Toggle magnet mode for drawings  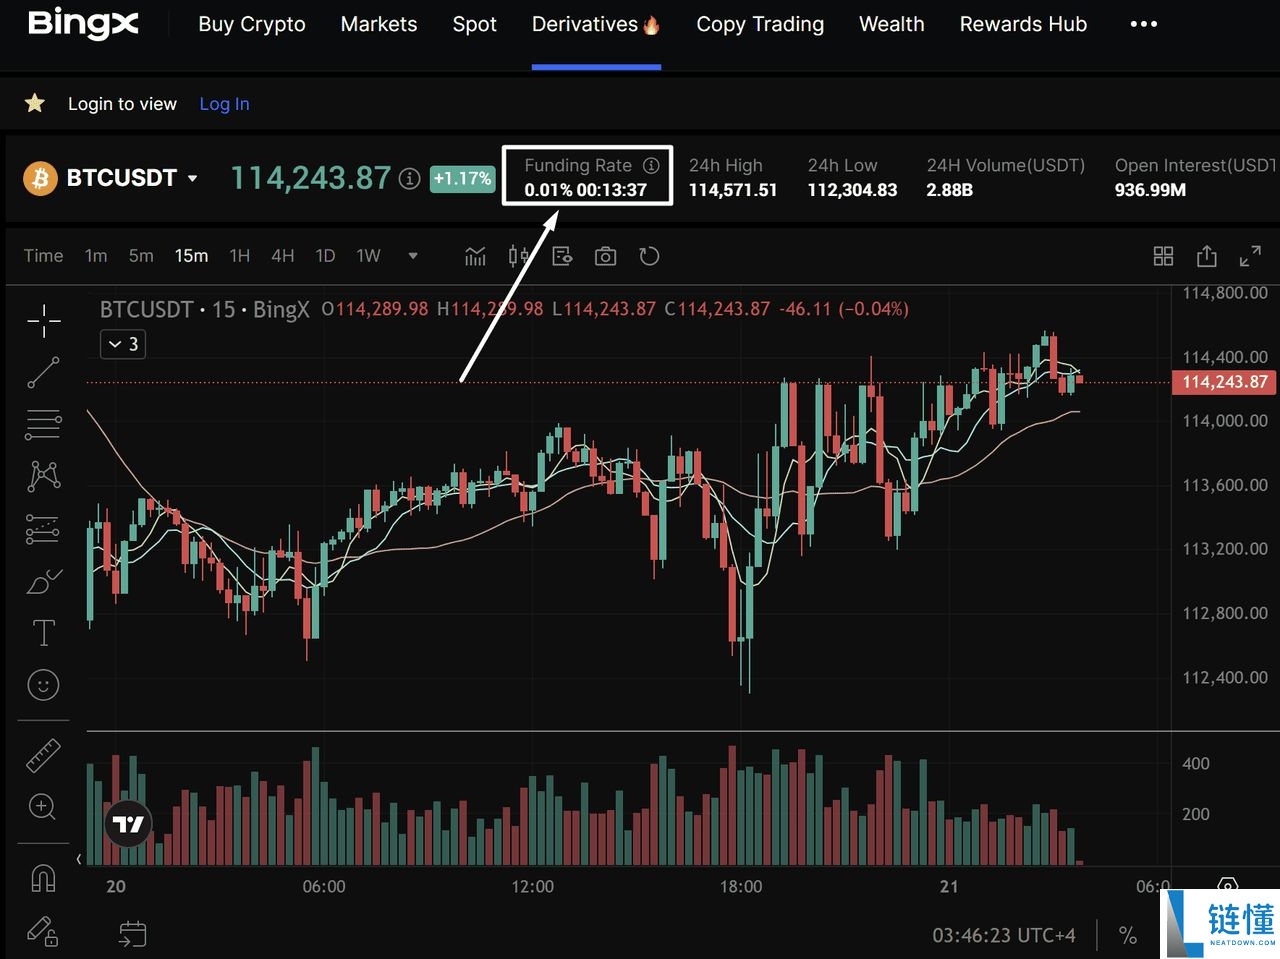(x=43, y=878)
